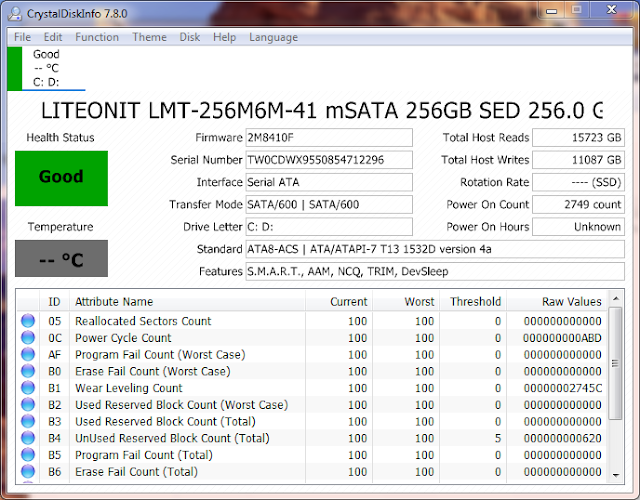This screenshot has width=640, height=500.
Task: Open the Function menu
Action: pyautogui.click(x=97, y=37)
